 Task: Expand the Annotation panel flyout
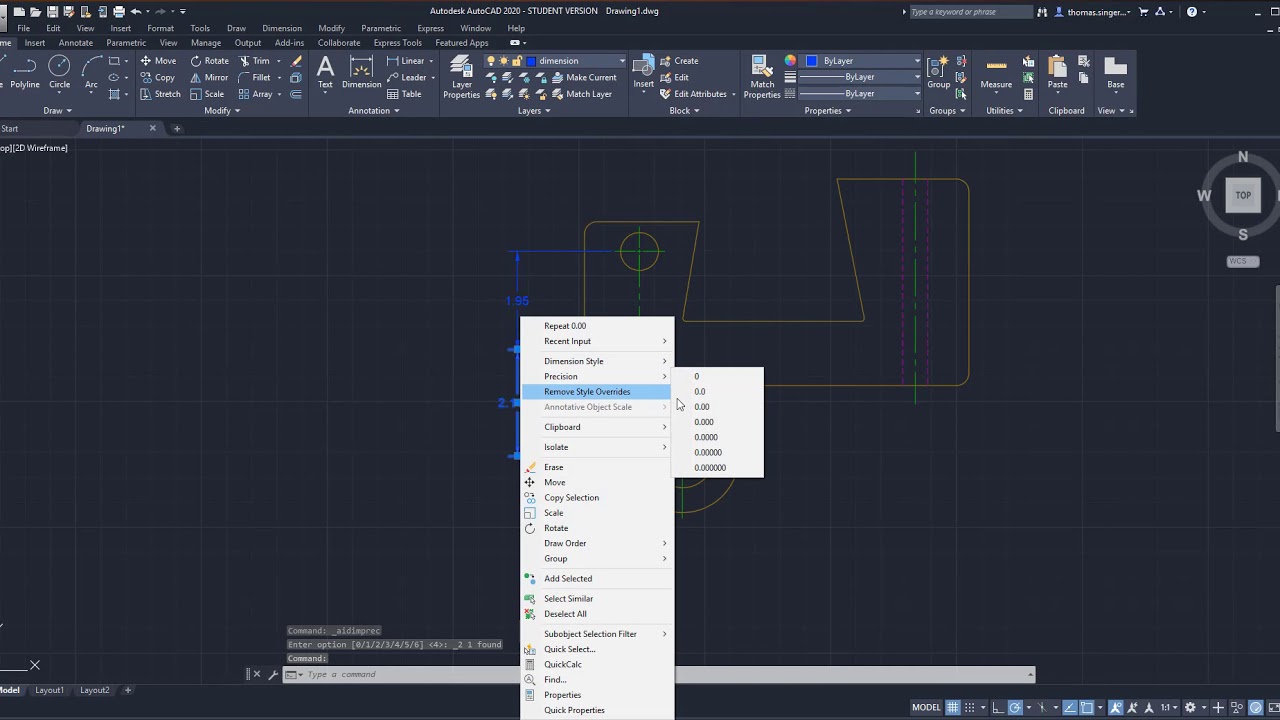tap(373, 111)
